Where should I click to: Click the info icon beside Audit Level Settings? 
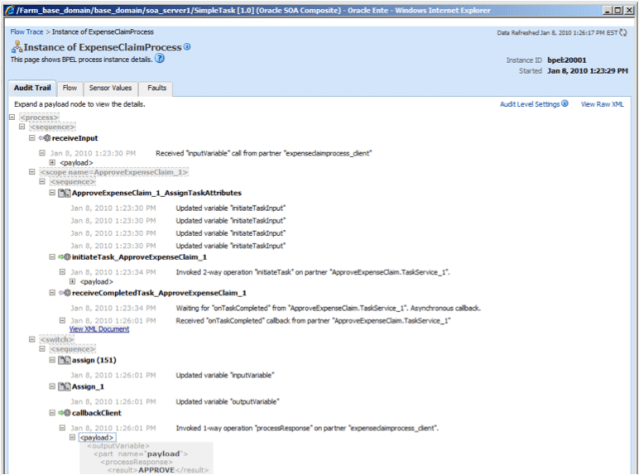(x=564, y=103)
